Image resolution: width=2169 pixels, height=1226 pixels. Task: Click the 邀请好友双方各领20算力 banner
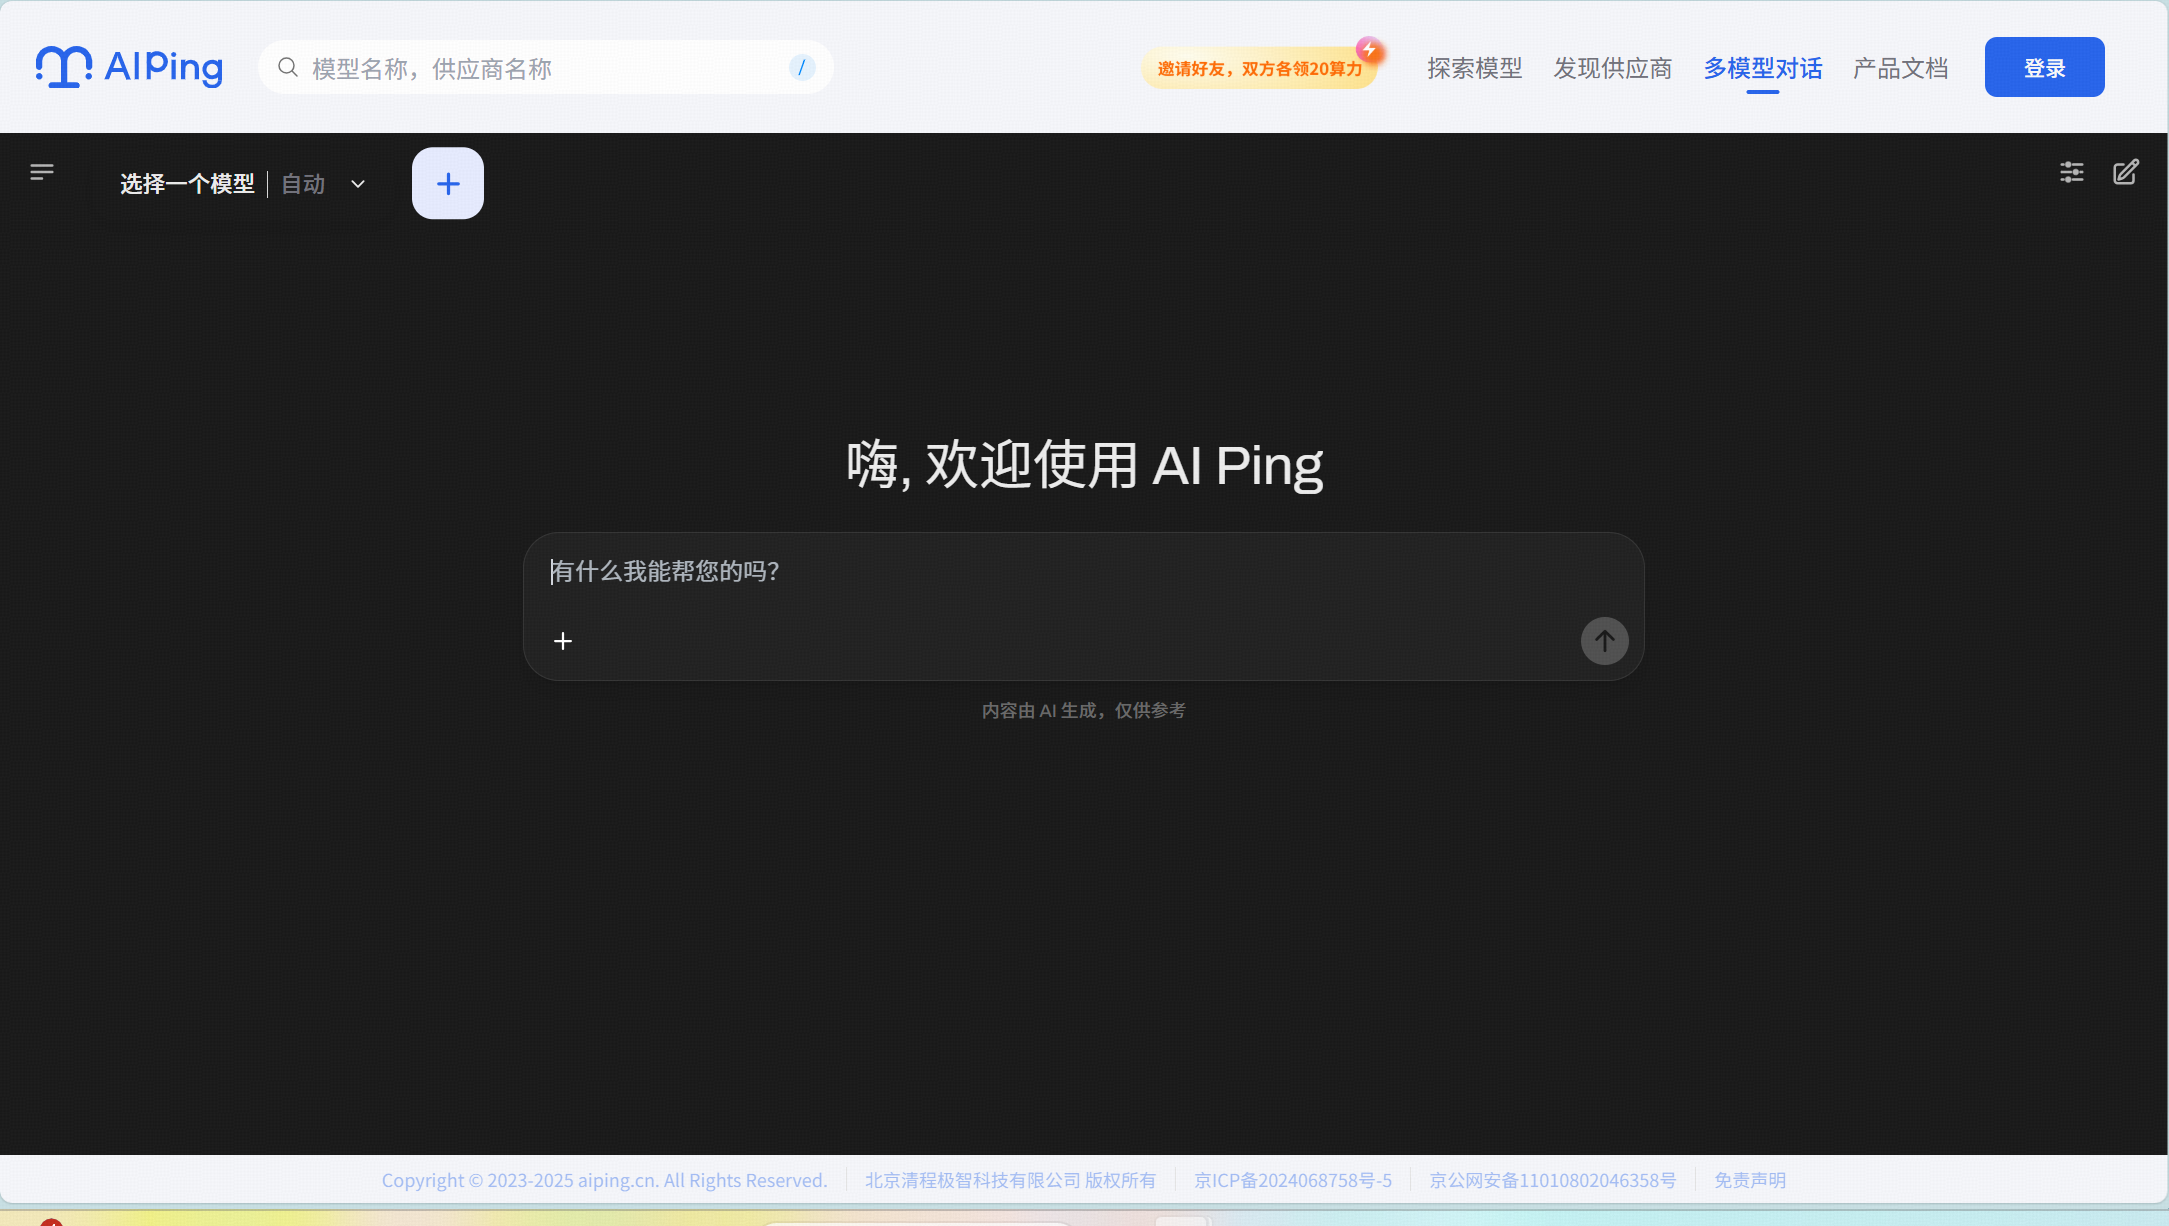tap(1260, 70)
